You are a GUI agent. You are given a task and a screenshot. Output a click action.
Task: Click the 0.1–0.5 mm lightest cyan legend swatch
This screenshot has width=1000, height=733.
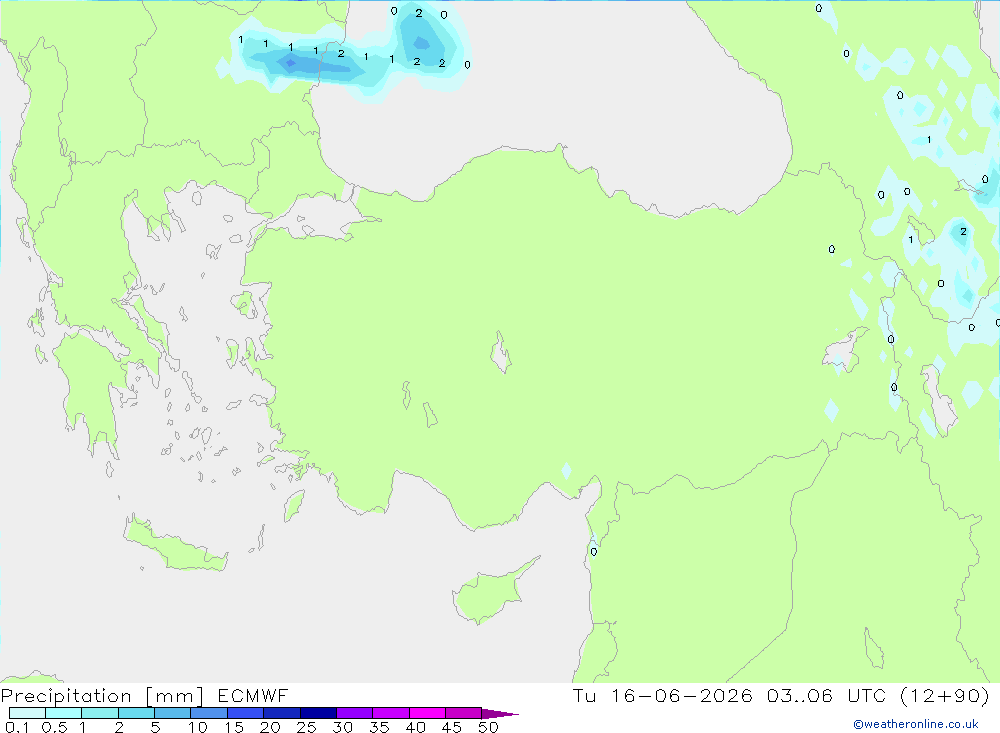(x=27, y=713)
